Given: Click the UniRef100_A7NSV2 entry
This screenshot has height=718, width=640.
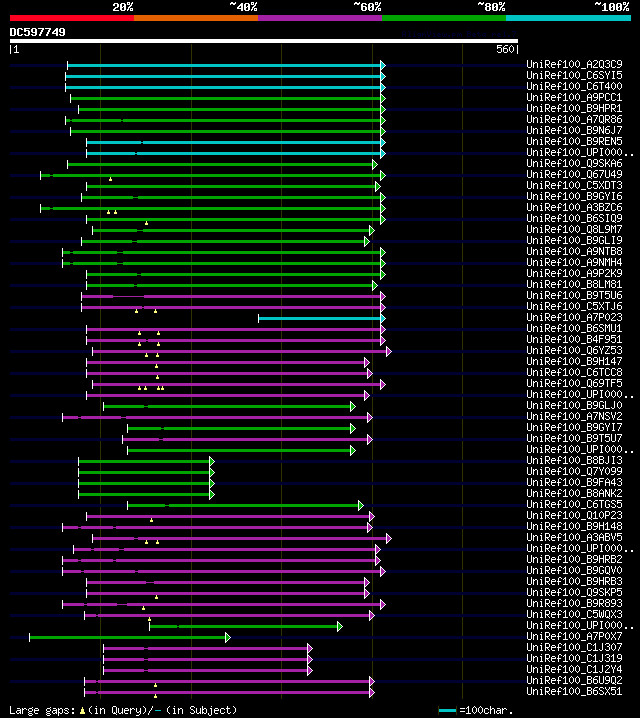Looking at the screenshot, I should pyautogui.click(x=574, y=416).
